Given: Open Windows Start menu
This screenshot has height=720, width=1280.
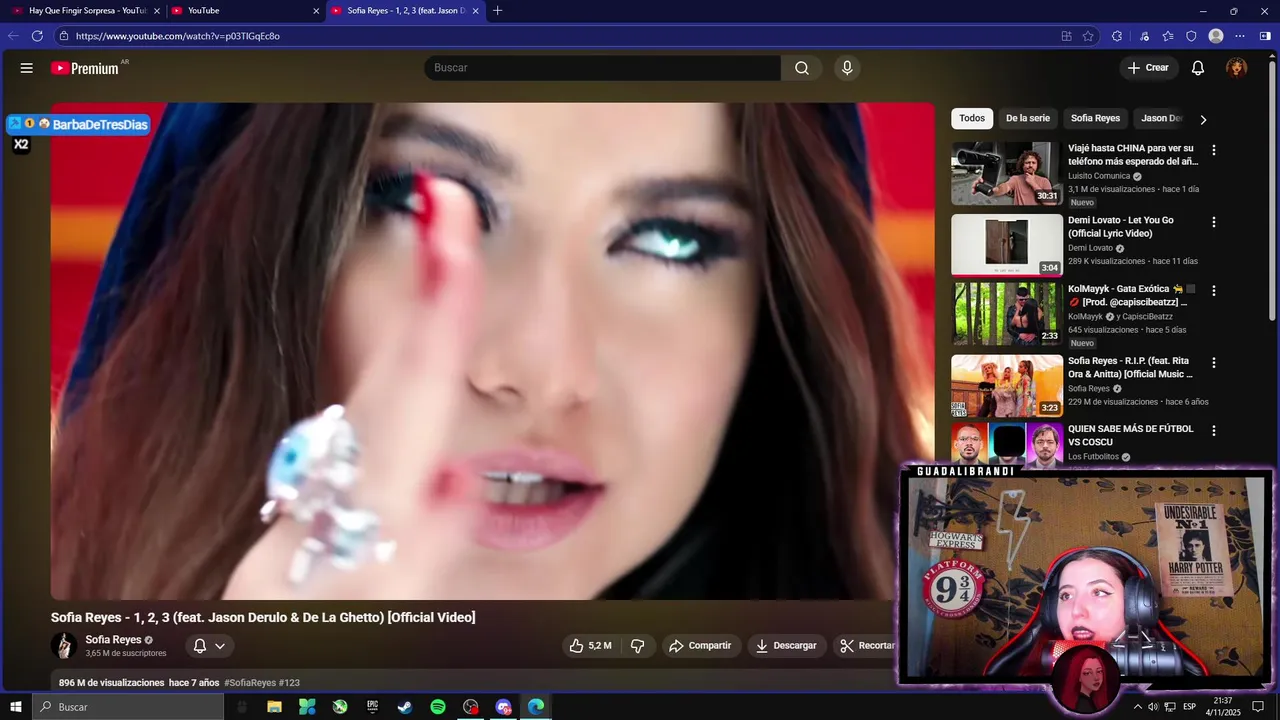Looking at the screenshot, I should (16, 707).
